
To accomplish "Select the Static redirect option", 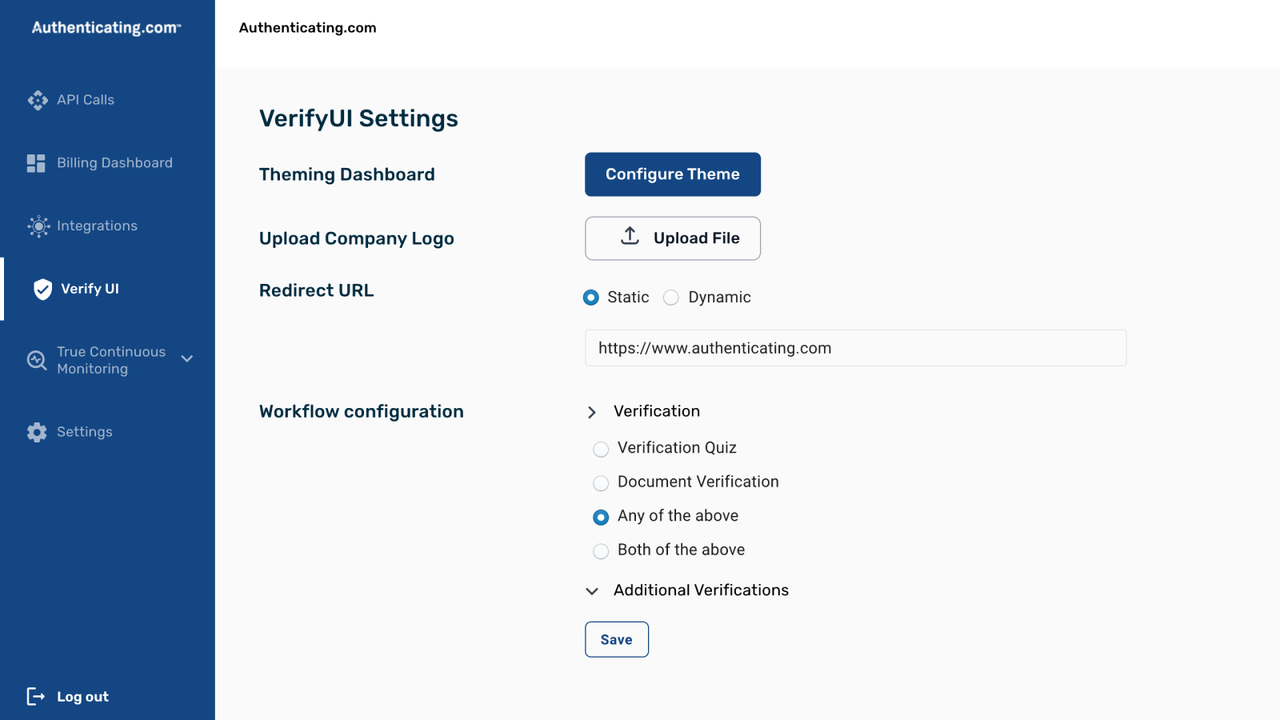I will [x=591, y=297].
